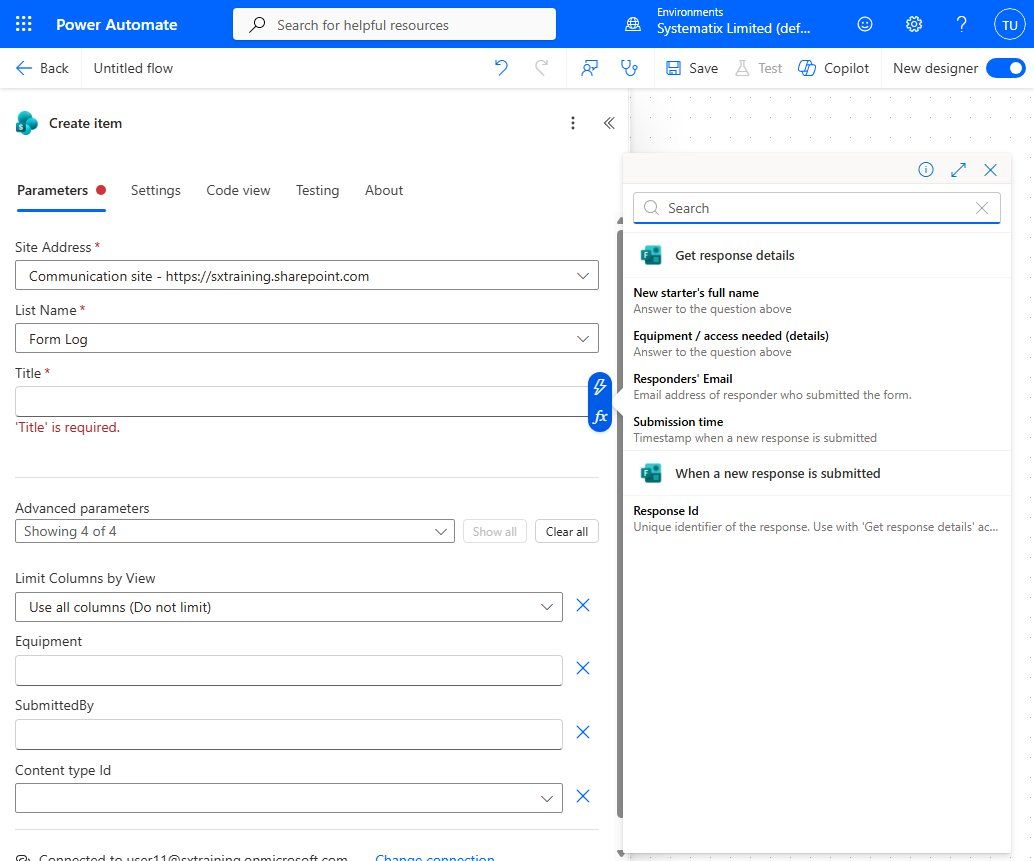Insert Submission time dynamic content
Viewport: 1034px width, 861px height.
click(816, 429)
